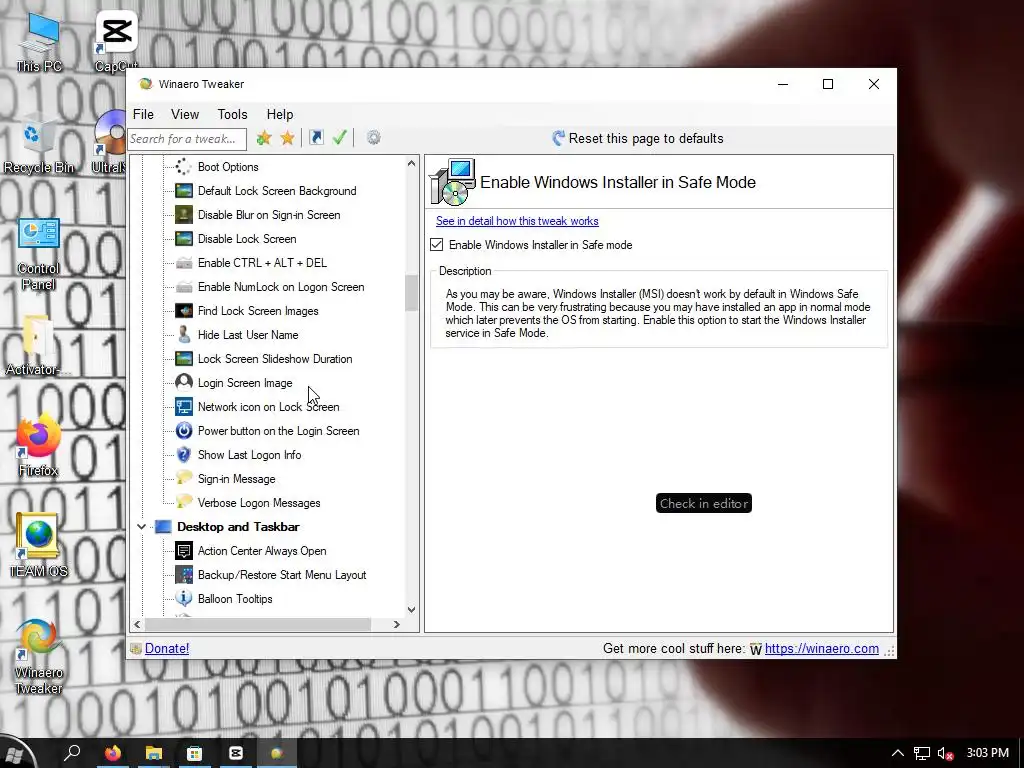The height and width of the screenshot is (768, 1024).
Task: Open Microsoft Store from the taskbar
Action: [195, 753]
